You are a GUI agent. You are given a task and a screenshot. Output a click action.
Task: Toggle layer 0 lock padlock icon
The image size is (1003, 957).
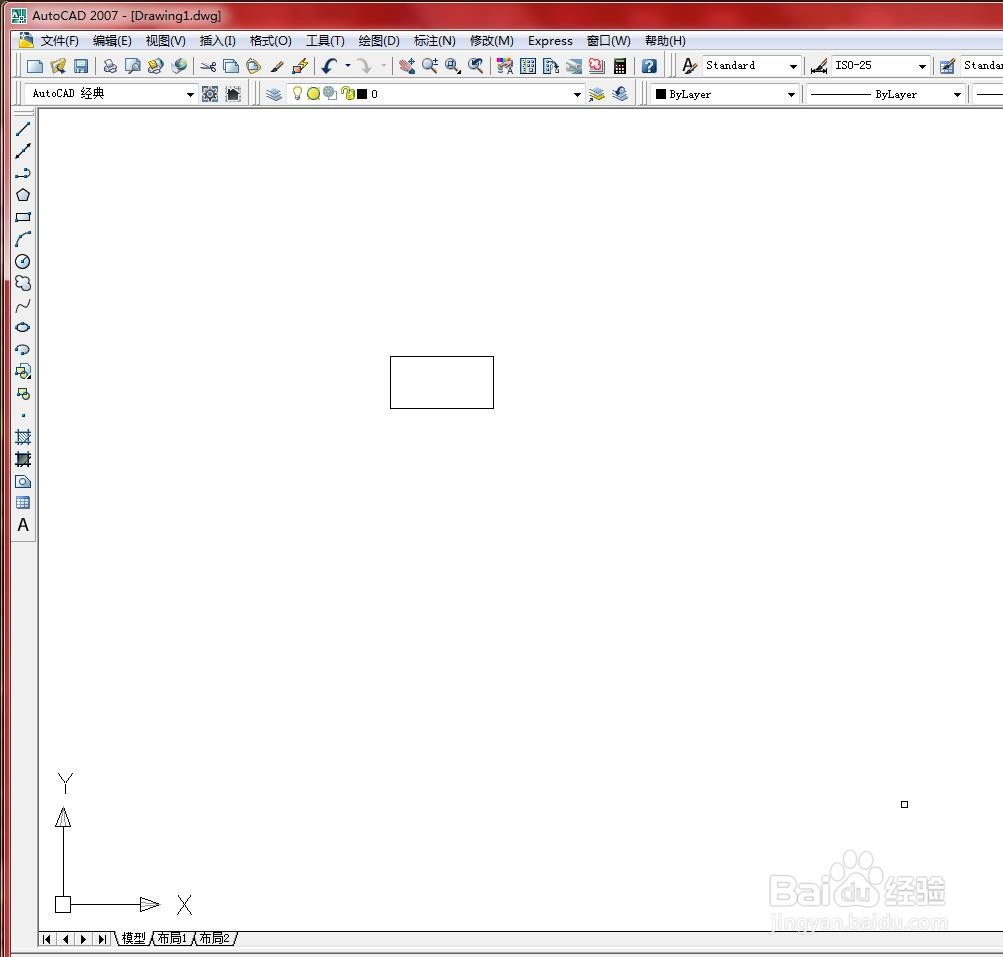[349, 93]
